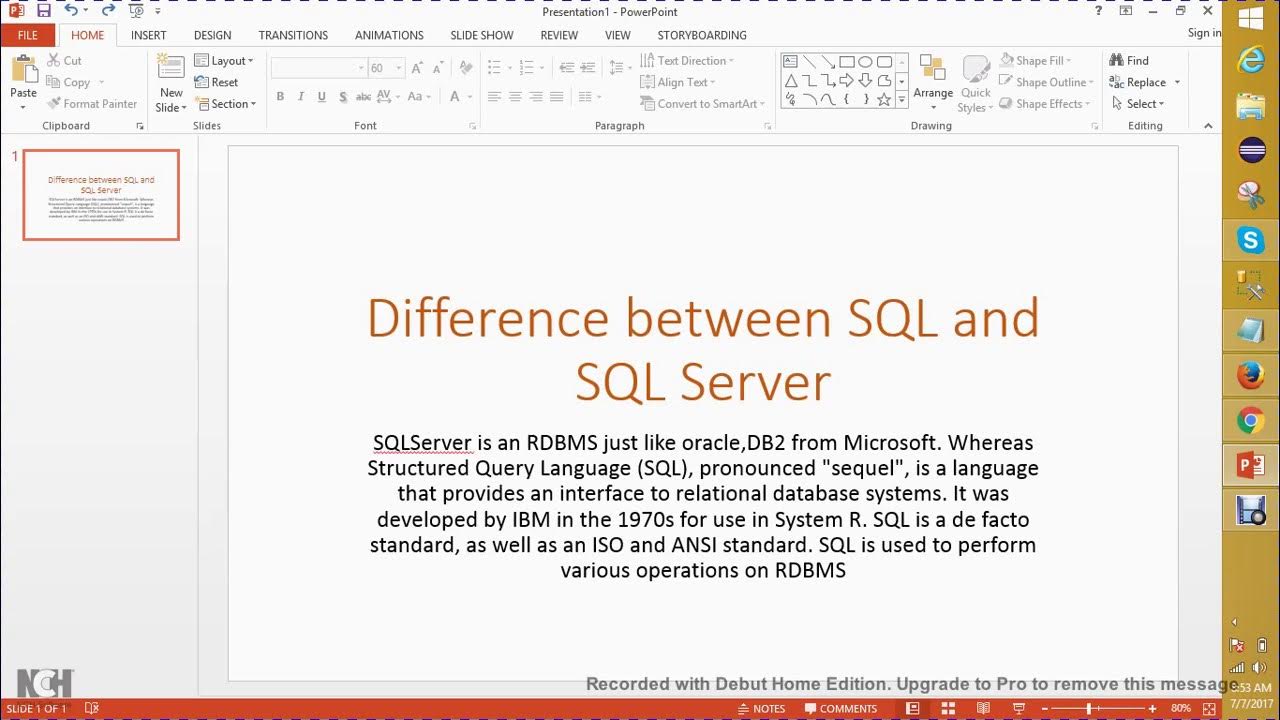Toggle Italic formatting
The height and width of the screenshot is (720, 1280).
pos(301,97)
